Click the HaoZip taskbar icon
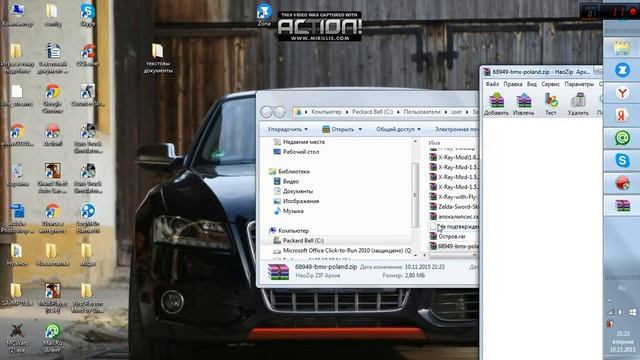 click(622, 205)
